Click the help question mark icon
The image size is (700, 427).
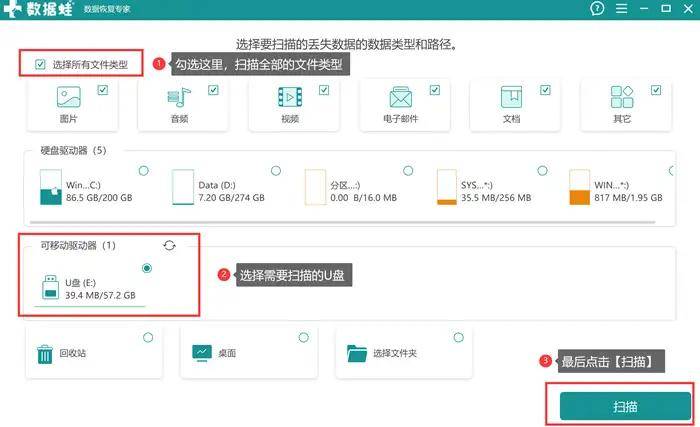pyautogui.click(x=597, y=8)
